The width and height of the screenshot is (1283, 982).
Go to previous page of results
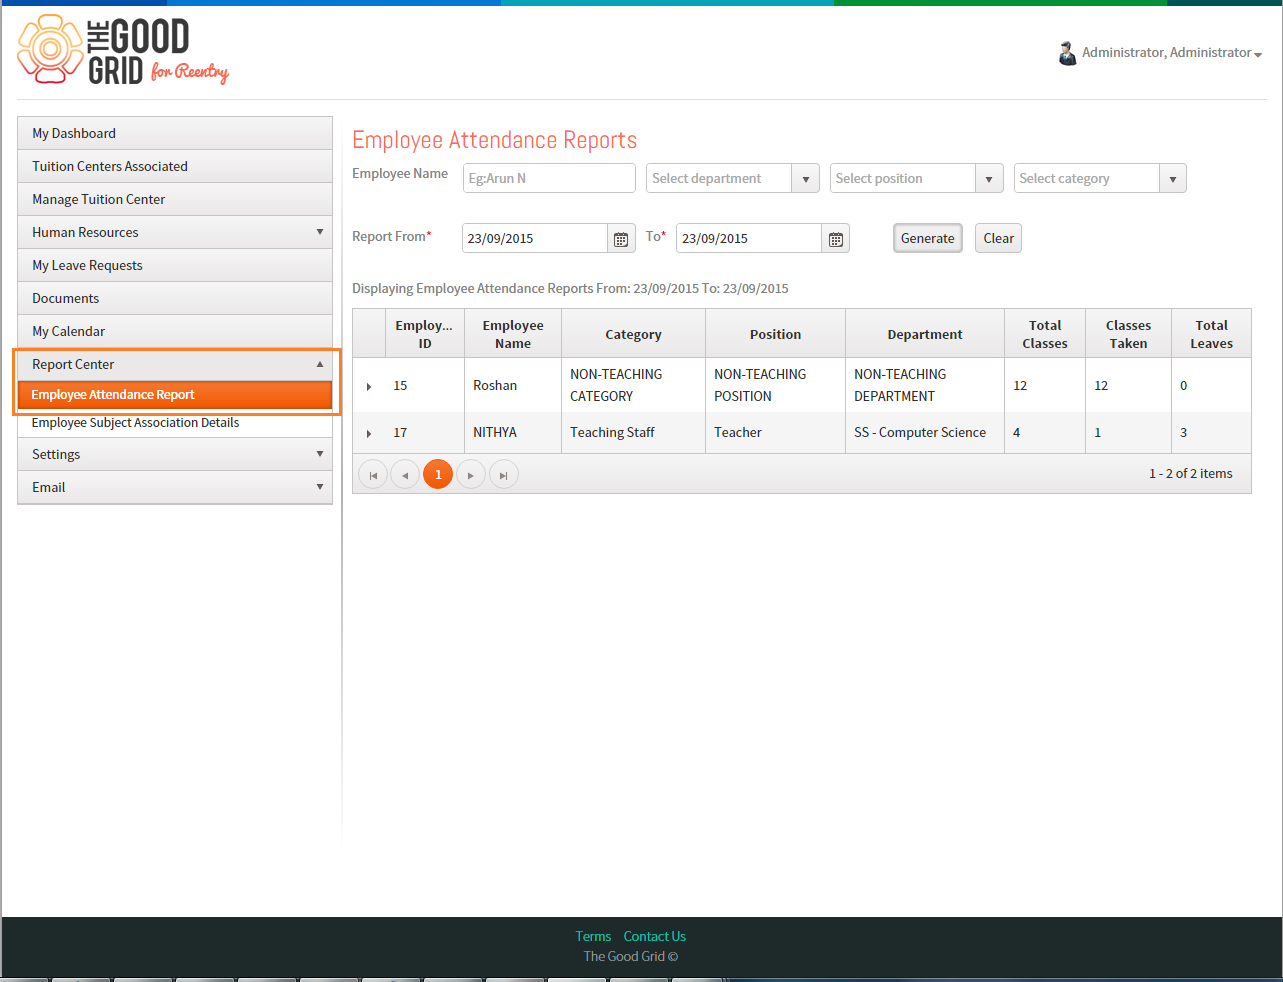pos(405,475)
